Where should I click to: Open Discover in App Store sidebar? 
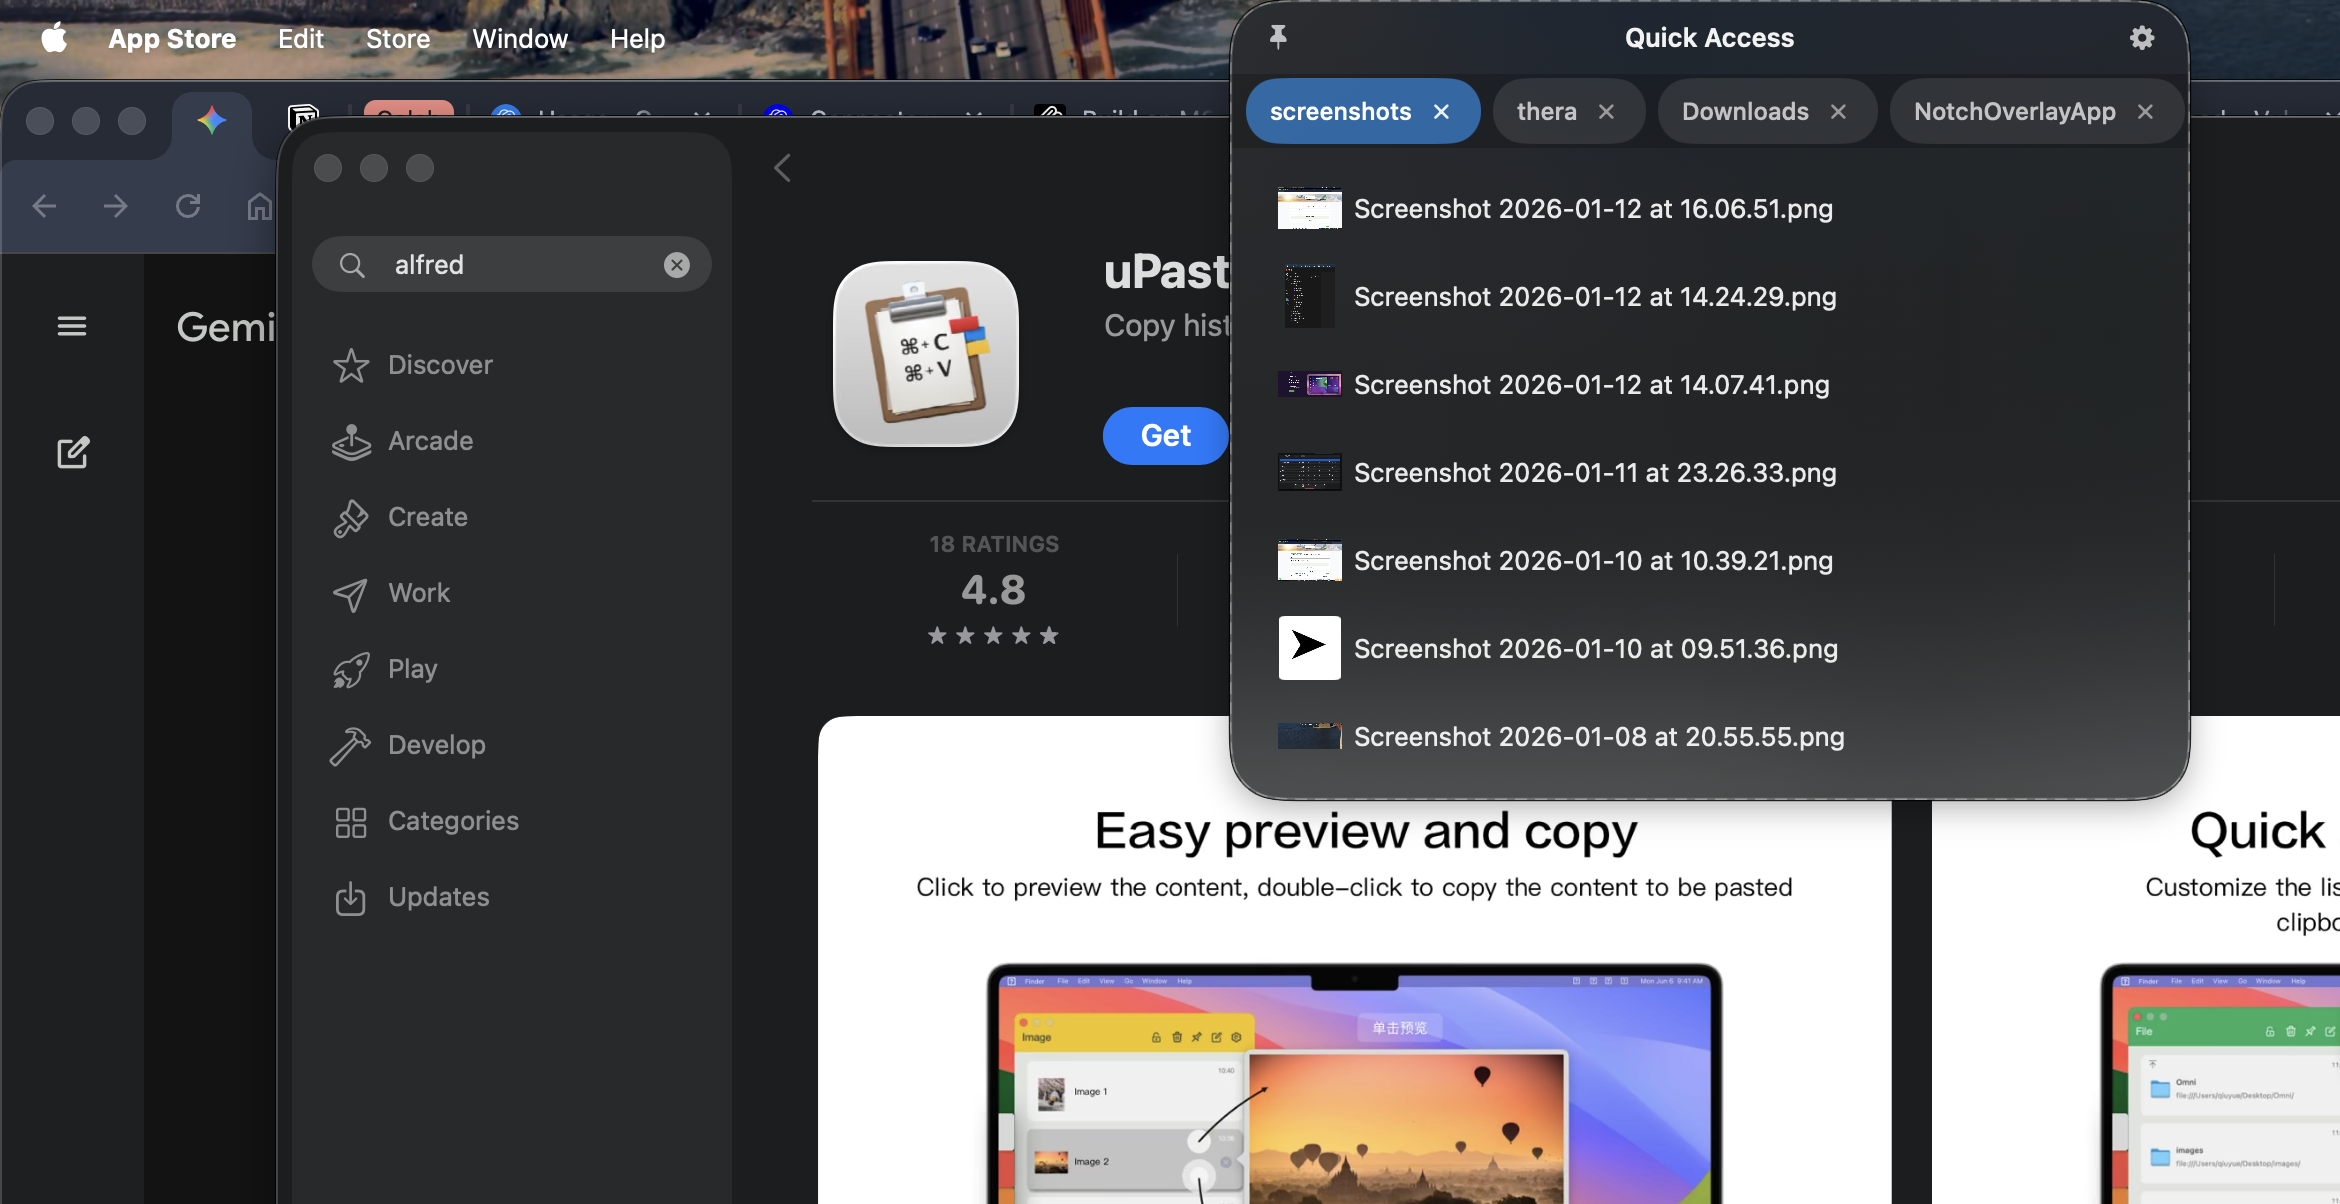[x=440, y=365]
